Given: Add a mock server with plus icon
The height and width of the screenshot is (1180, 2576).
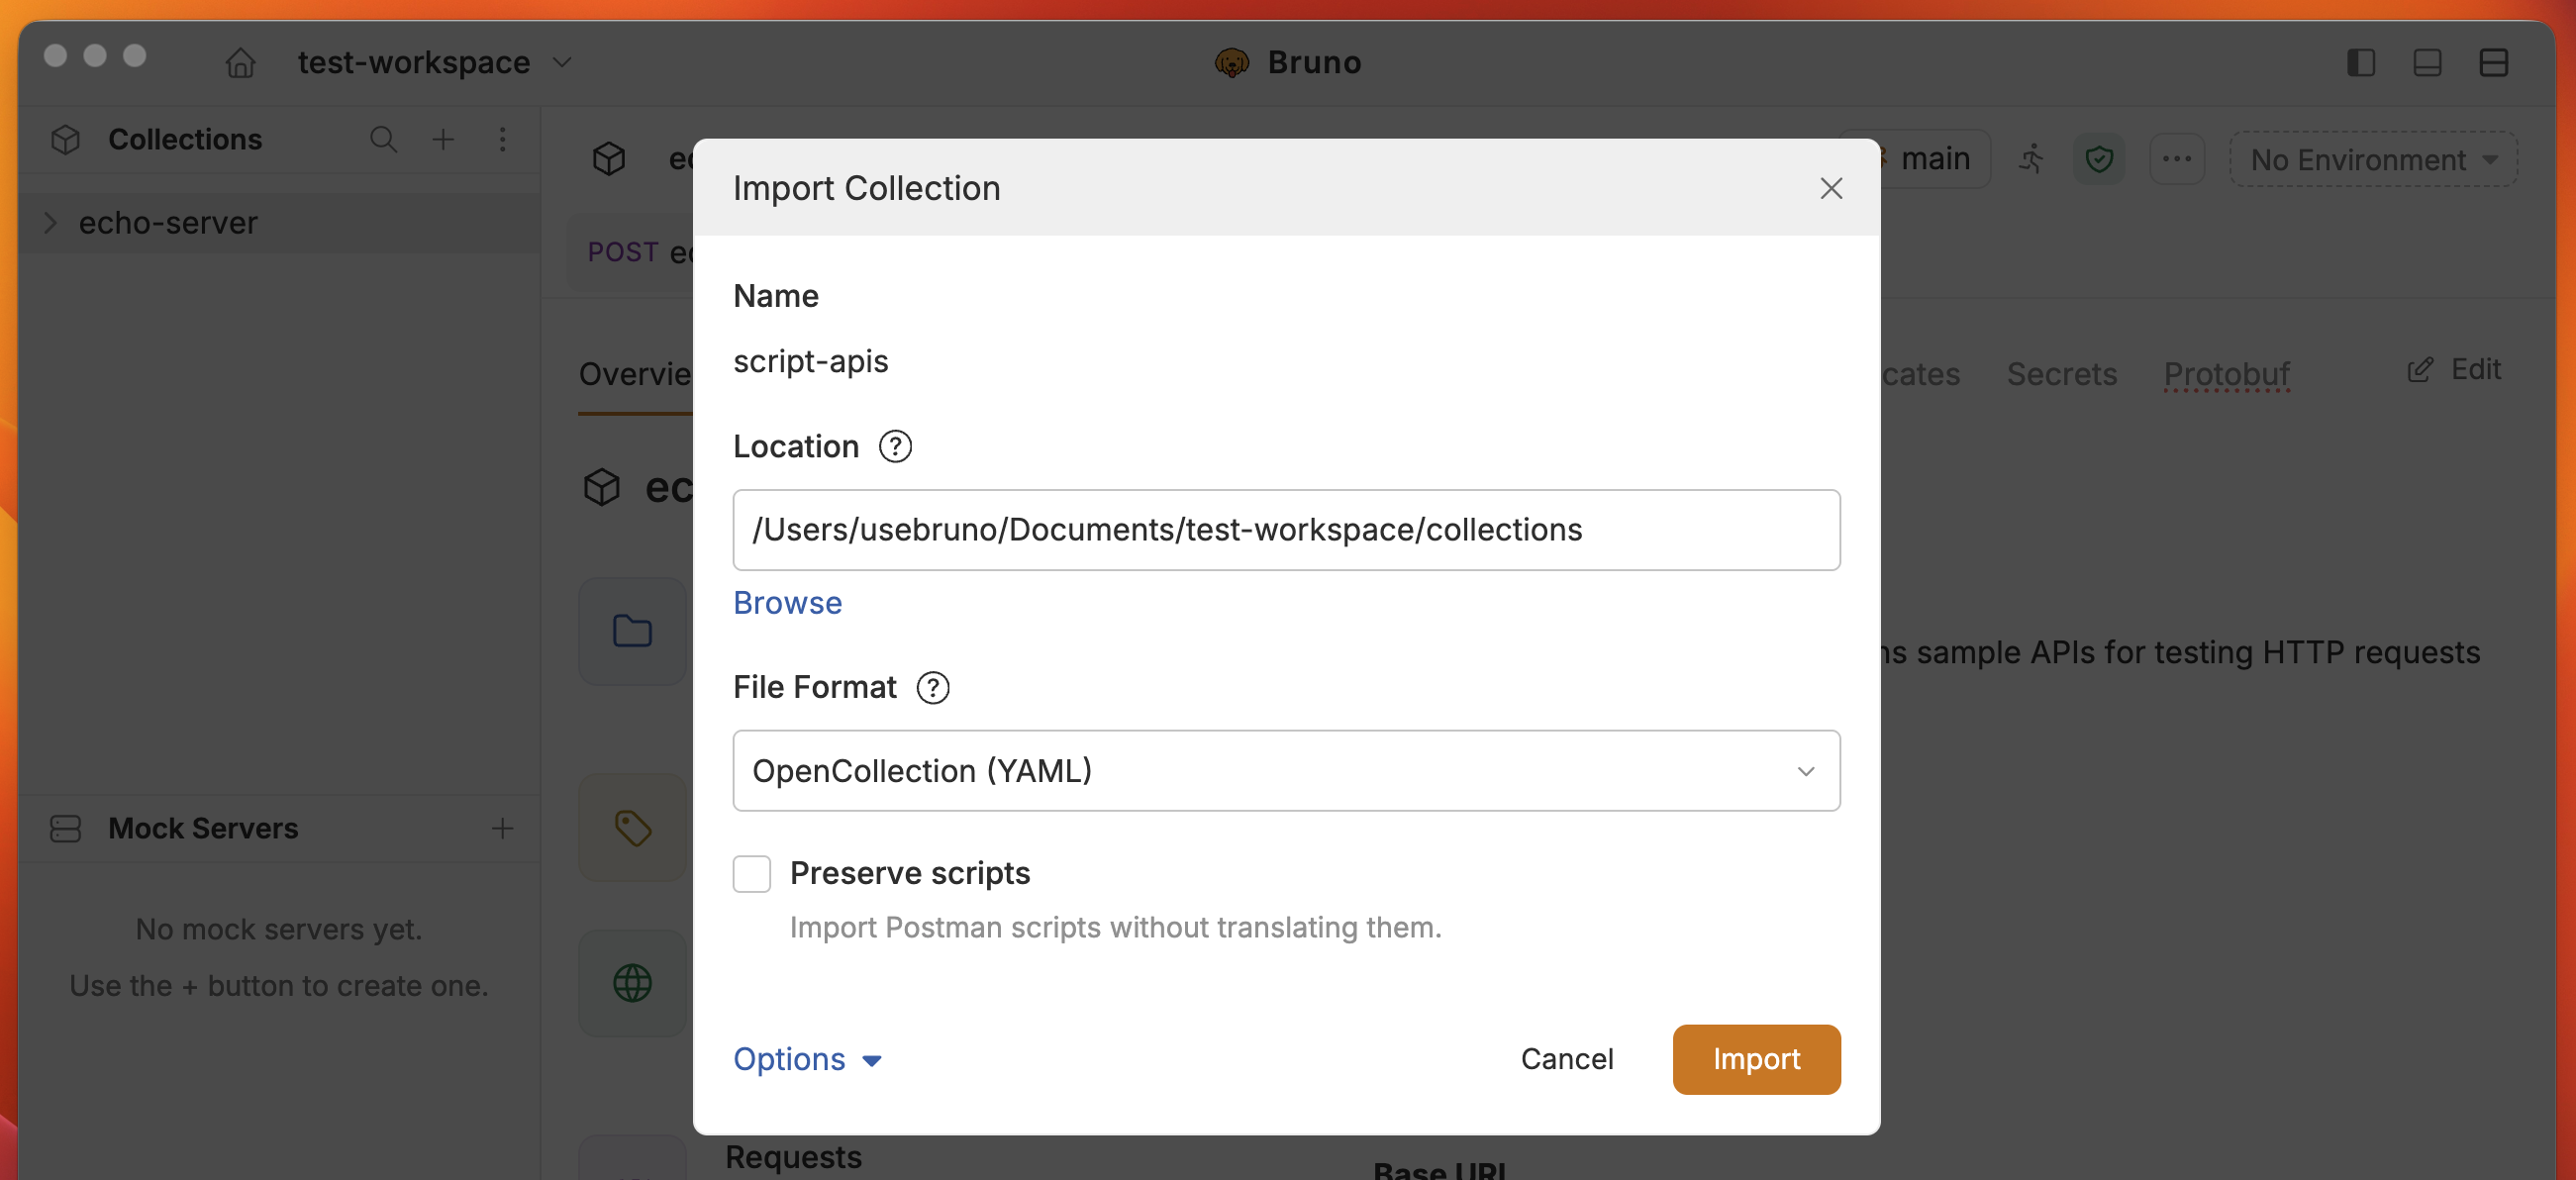Looking at the screenshot, I should click(x=502, y=828).
